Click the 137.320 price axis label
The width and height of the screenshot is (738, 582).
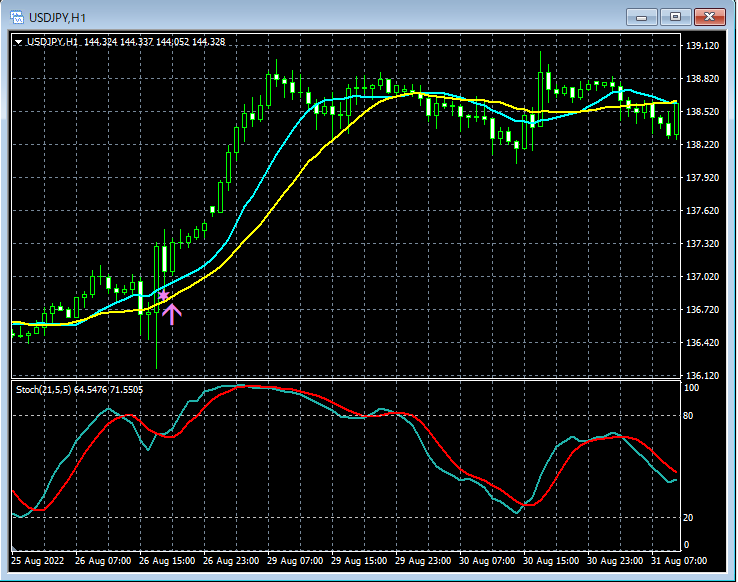tap(702, 243)
